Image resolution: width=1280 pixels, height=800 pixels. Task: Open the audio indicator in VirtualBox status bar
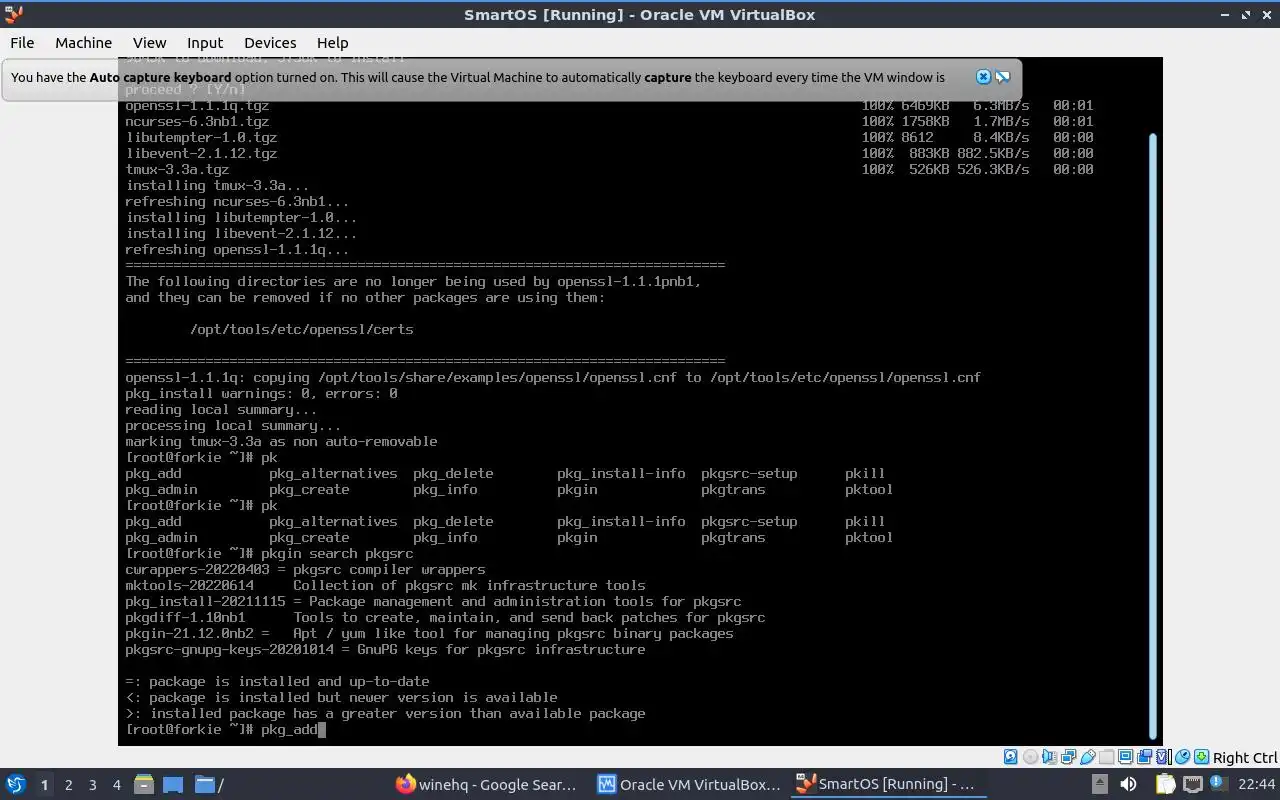1050,757
